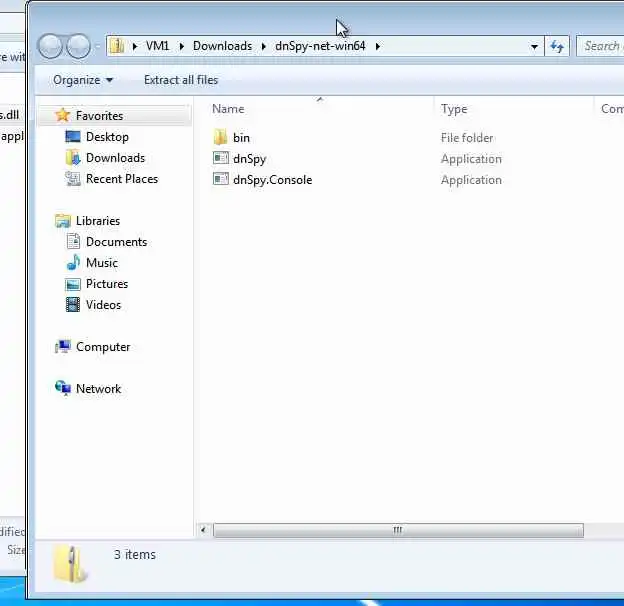
Task: Click the Favorites star icon
Action: click(62, 115)
